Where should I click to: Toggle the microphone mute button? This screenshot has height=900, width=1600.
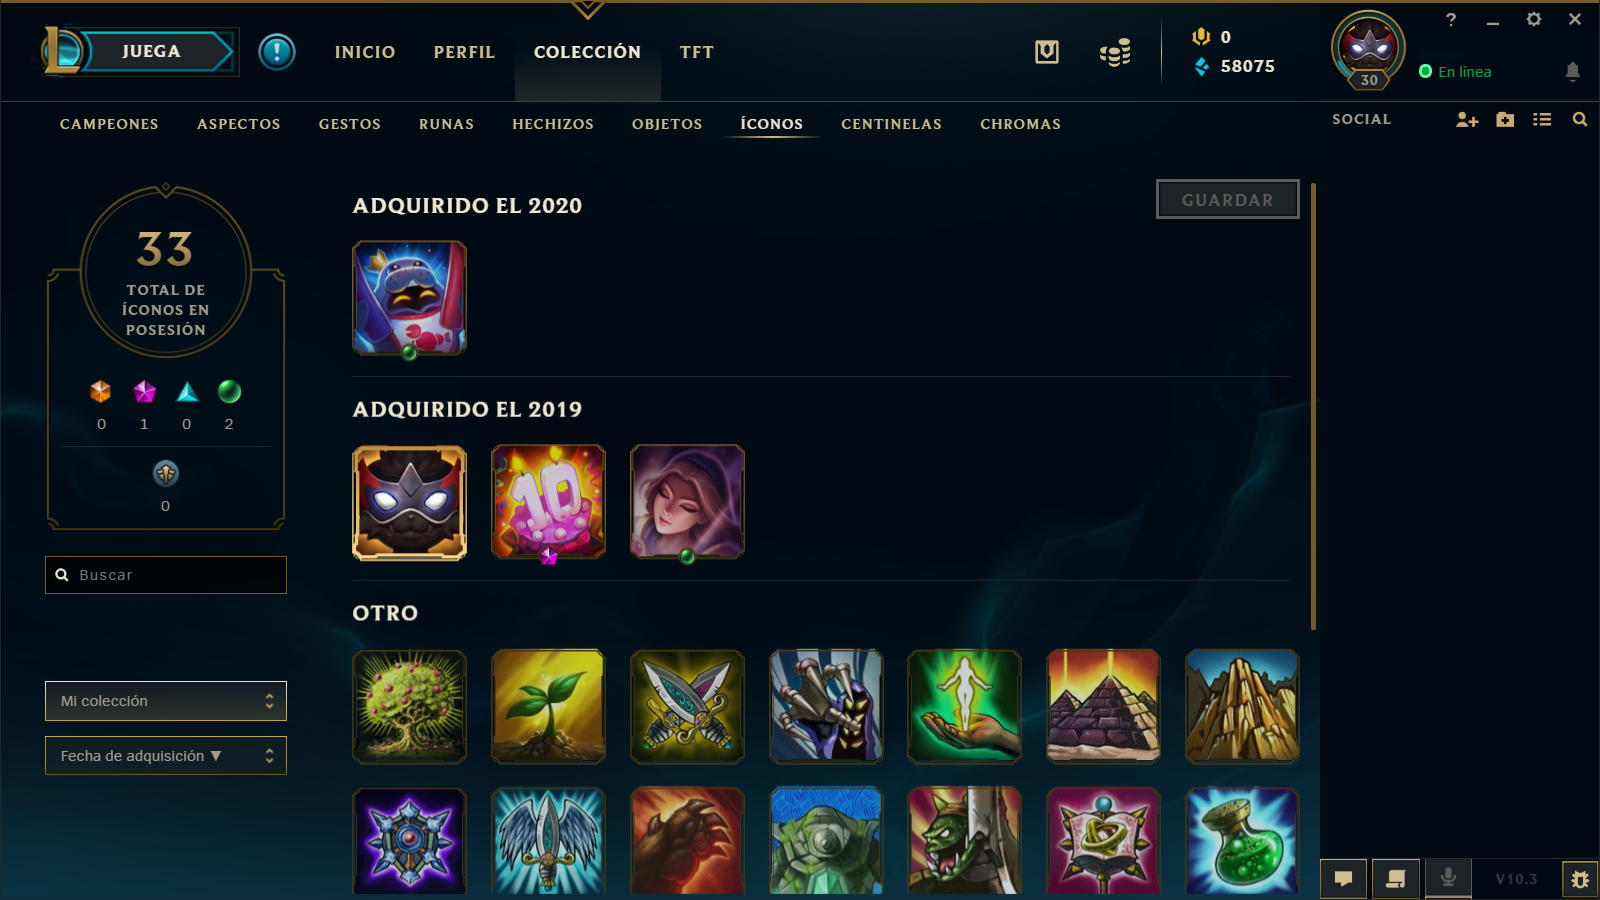click(x=1447, y=879)
